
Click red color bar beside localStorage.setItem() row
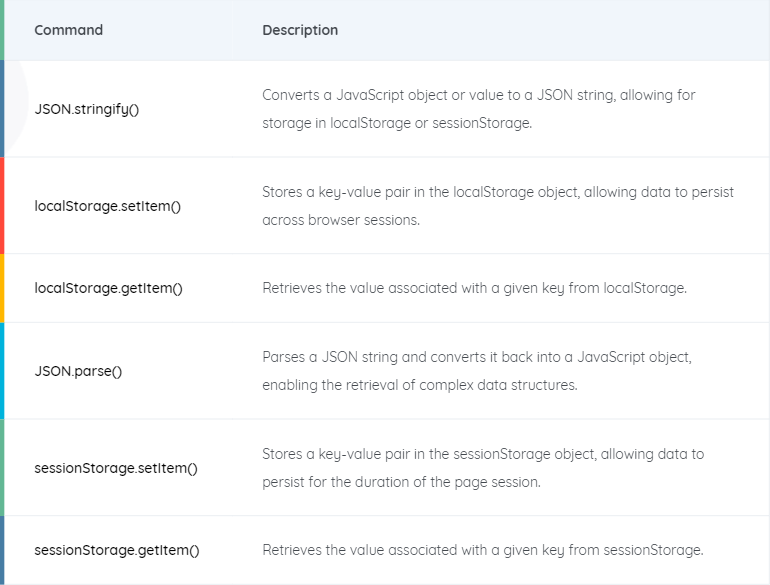click(2, 205)
